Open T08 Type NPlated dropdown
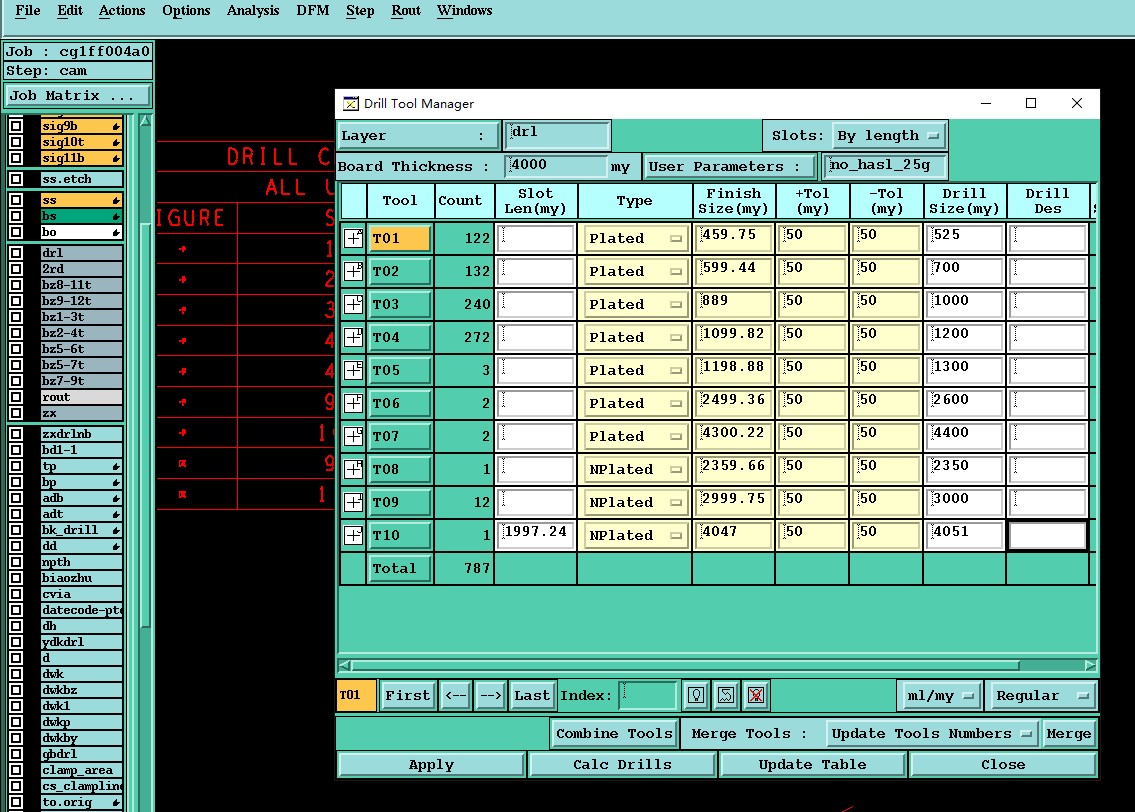This screenshot has height=812, width=1135. tap(635, 469)
